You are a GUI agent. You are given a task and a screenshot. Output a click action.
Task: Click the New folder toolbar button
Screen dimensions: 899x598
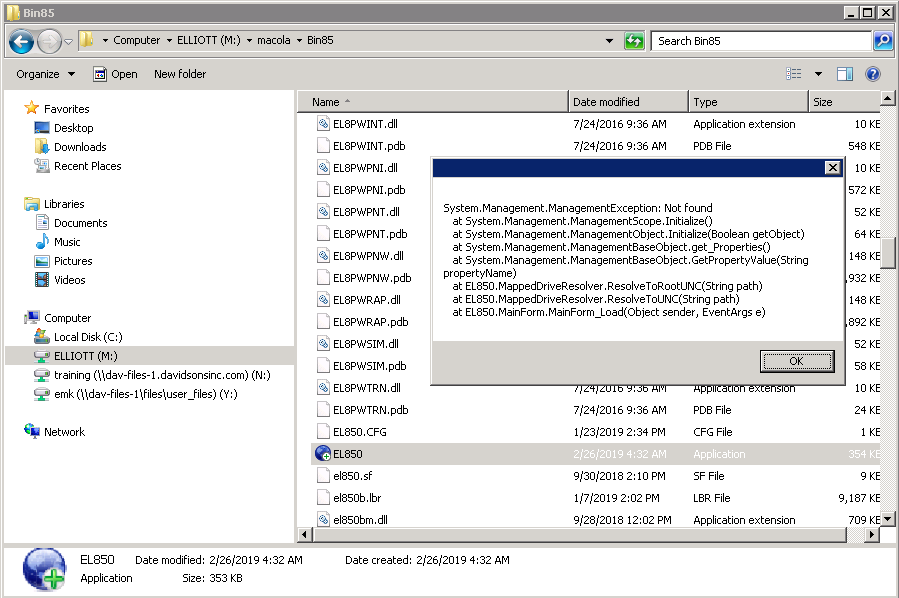(180, 74)
